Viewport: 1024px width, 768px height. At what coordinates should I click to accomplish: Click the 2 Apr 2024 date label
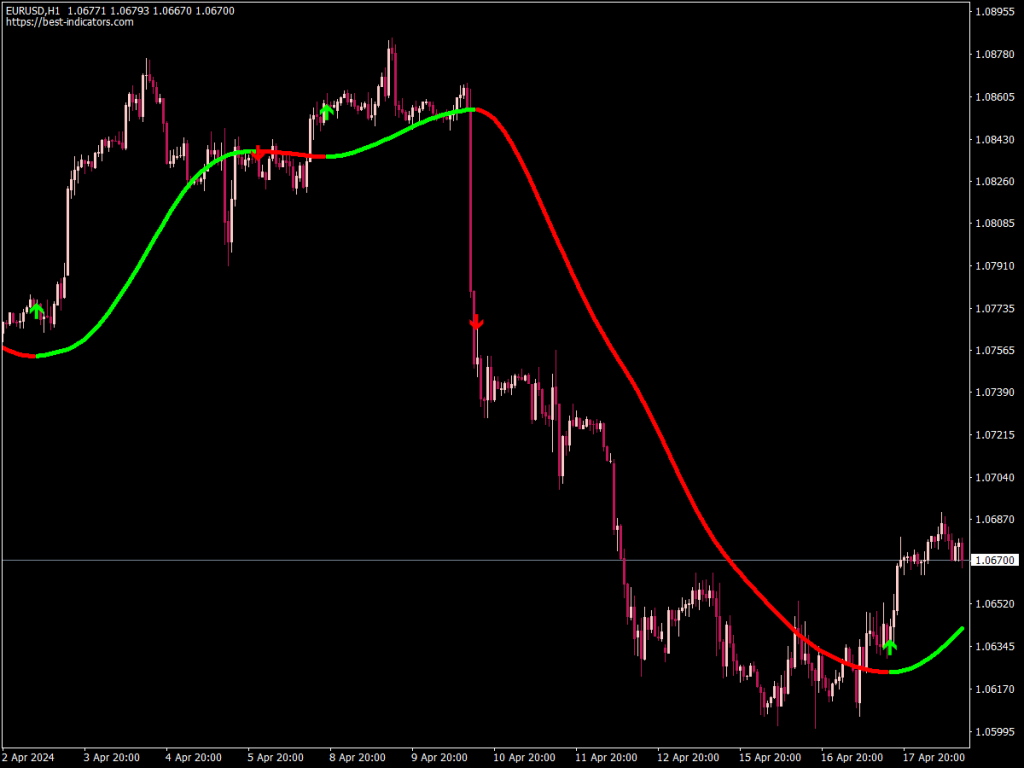28,758
